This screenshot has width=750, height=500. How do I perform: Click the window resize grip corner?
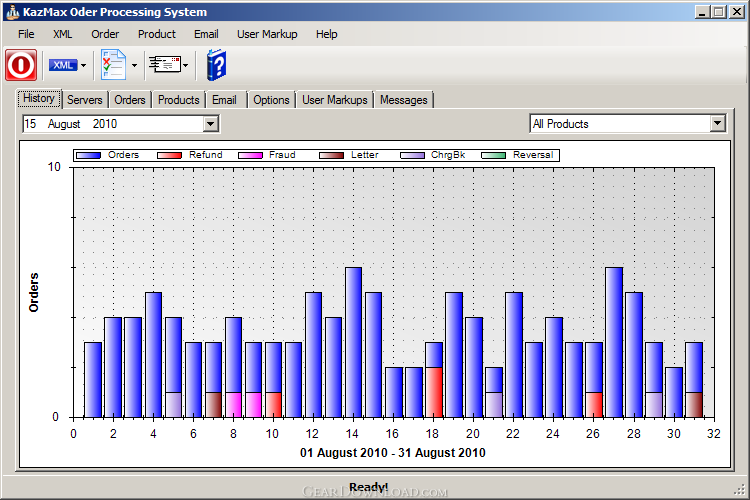pyautogui.click(x=740, y=489)
